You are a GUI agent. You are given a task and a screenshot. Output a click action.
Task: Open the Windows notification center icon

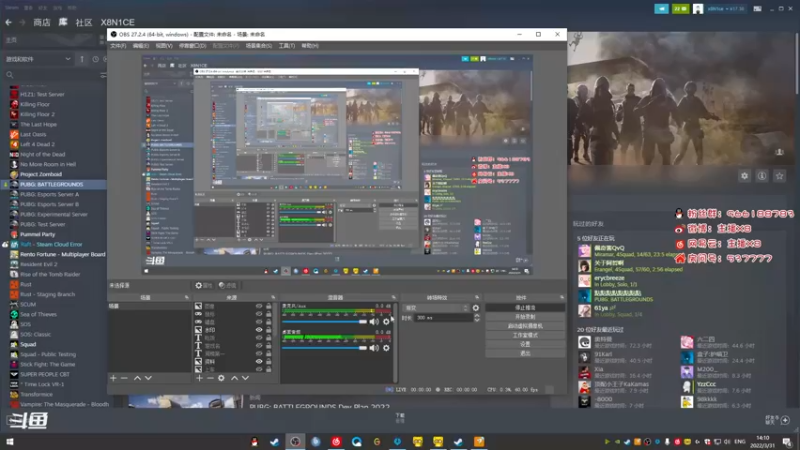pyautogui.click(x=787, y=442)
